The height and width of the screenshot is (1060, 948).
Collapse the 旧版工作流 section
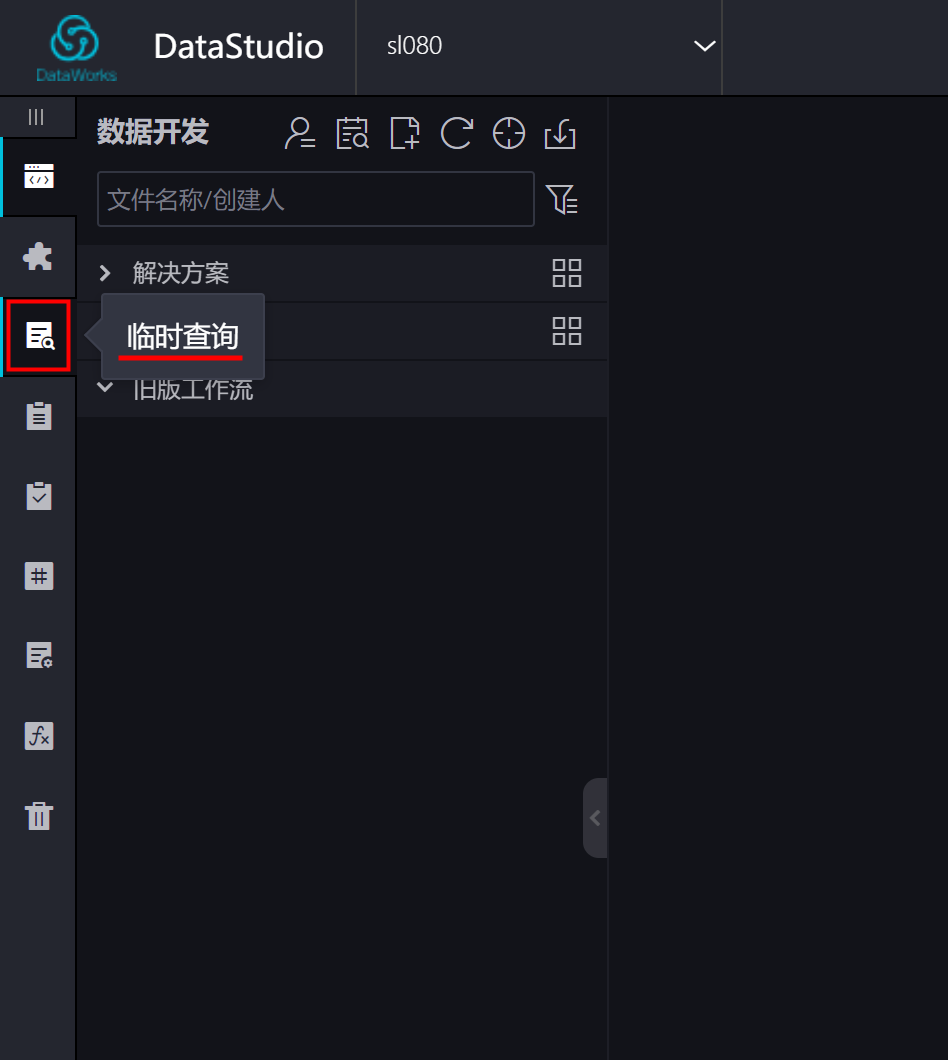coord(105,387)
